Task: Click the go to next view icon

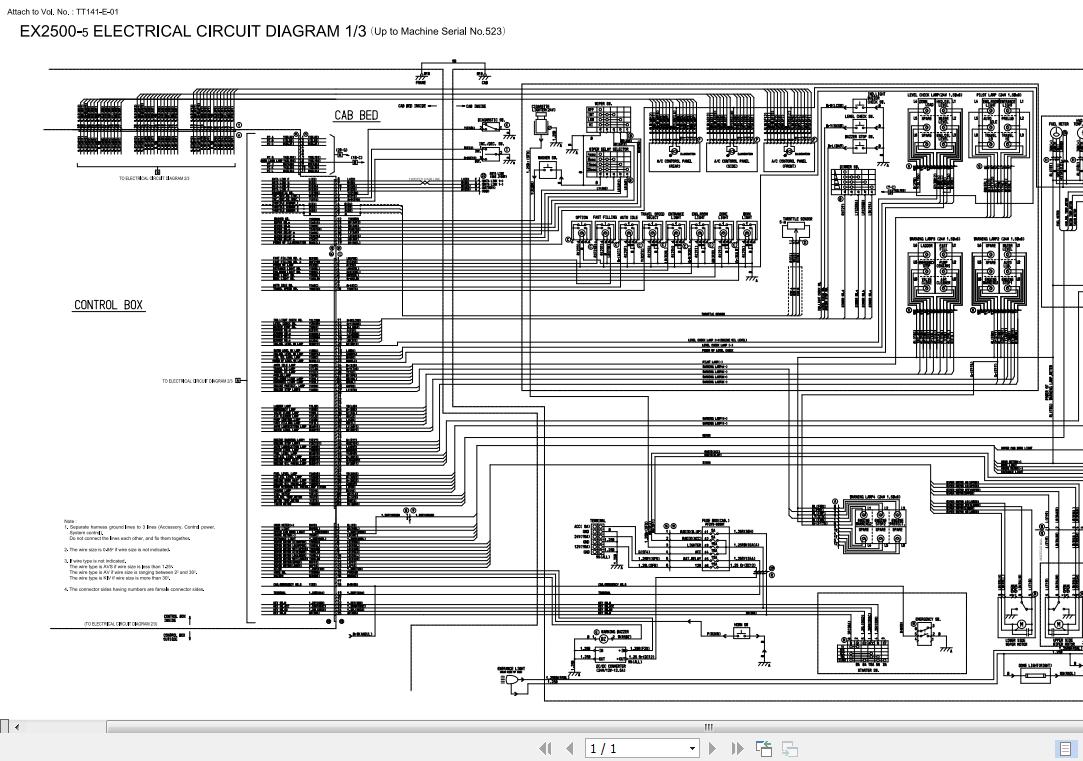Action: (789, 749)
